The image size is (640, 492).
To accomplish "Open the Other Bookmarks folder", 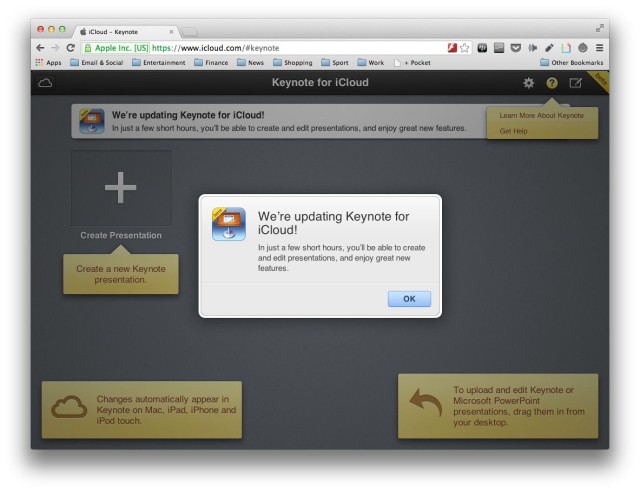I will pos(571,62).
